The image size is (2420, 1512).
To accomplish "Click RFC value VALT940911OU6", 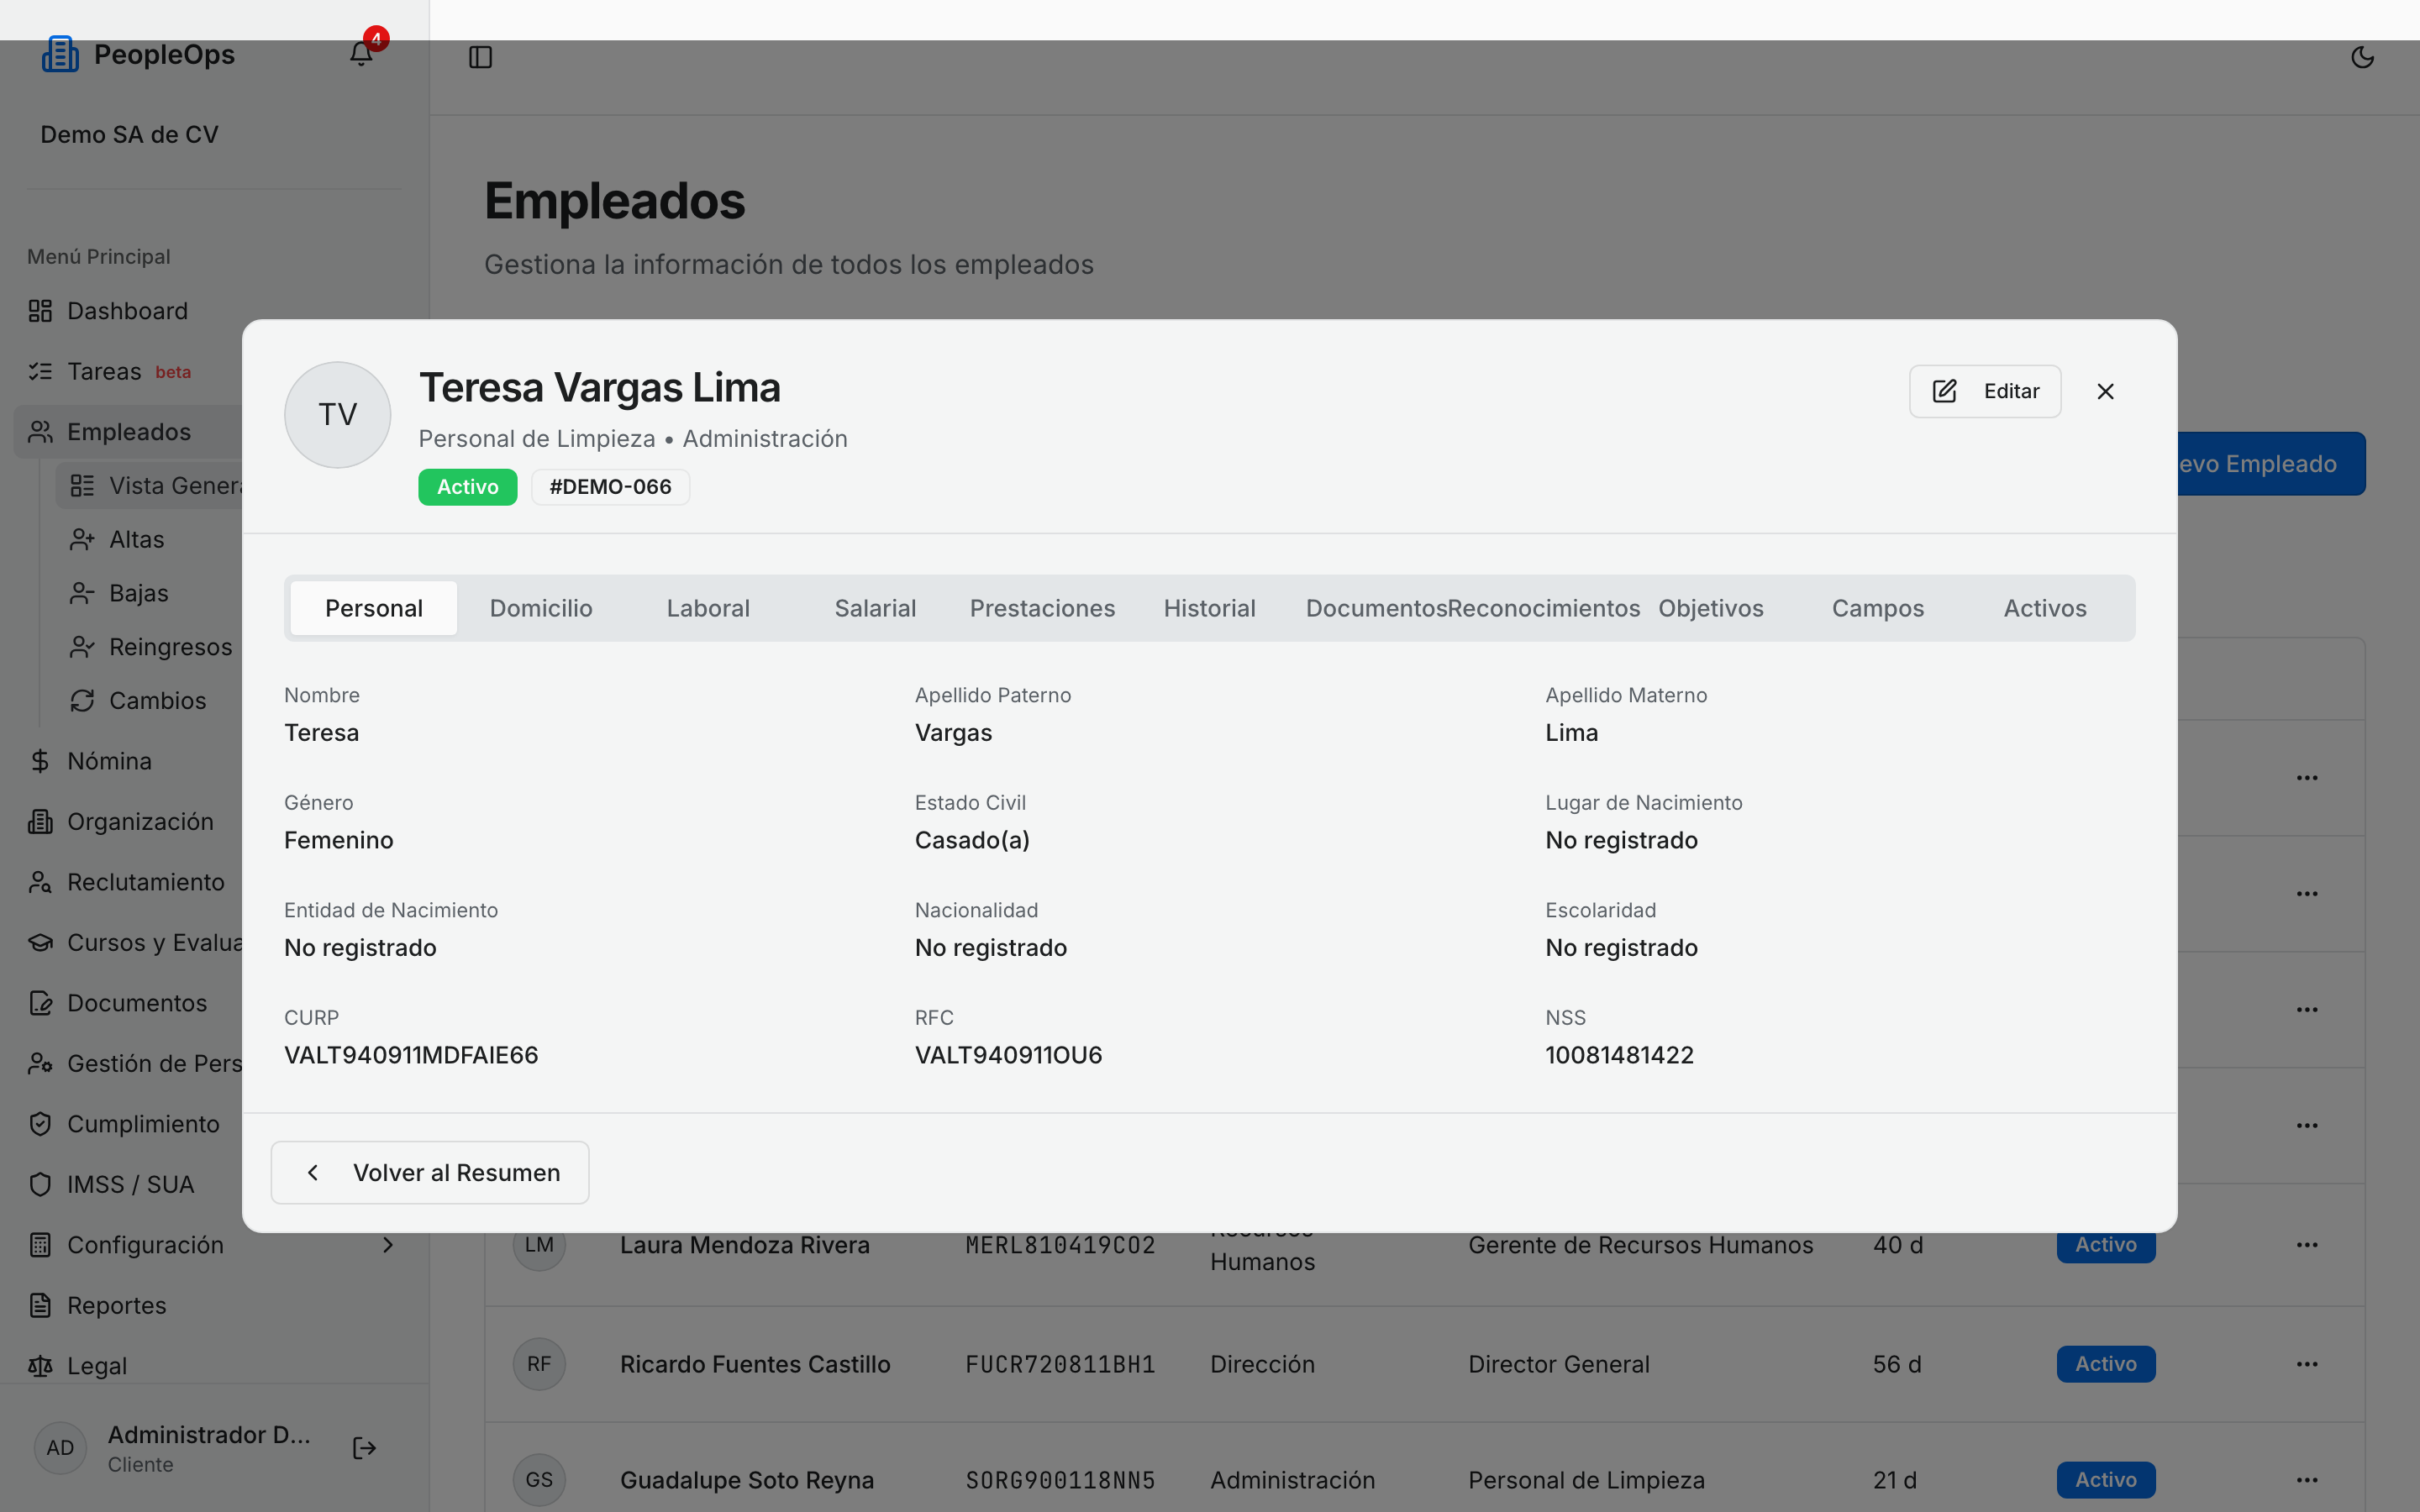I will tap(1008, 1055).
